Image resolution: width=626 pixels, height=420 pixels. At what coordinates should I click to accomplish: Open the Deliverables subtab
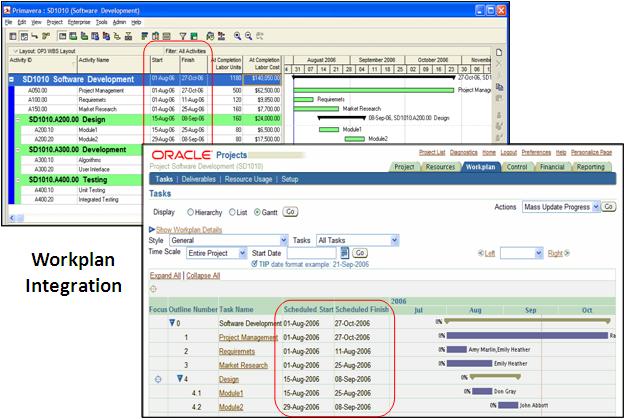click(198, 179)
